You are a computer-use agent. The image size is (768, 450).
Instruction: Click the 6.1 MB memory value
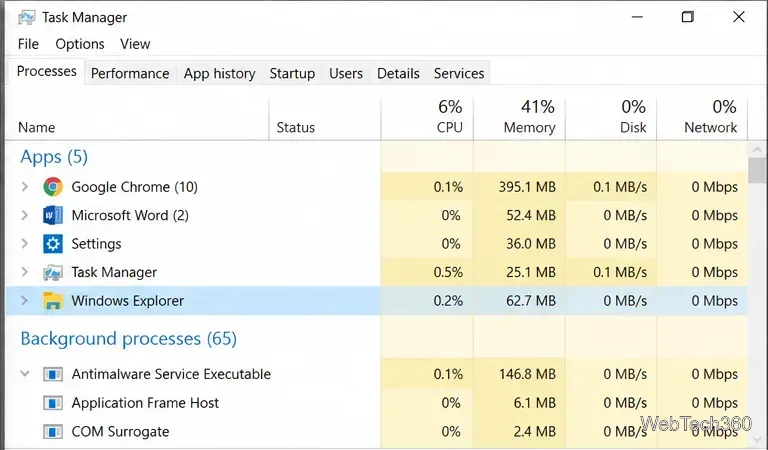click(535, 403)
